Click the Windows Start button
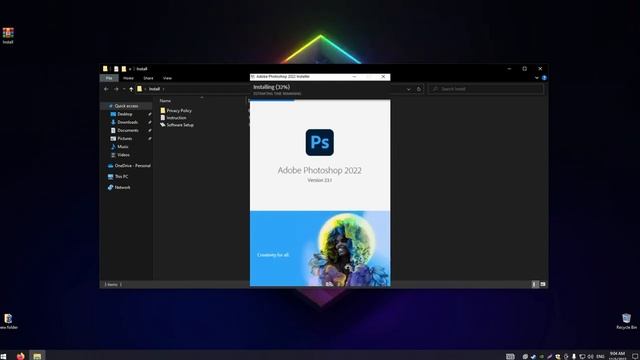 click(3, 356)
